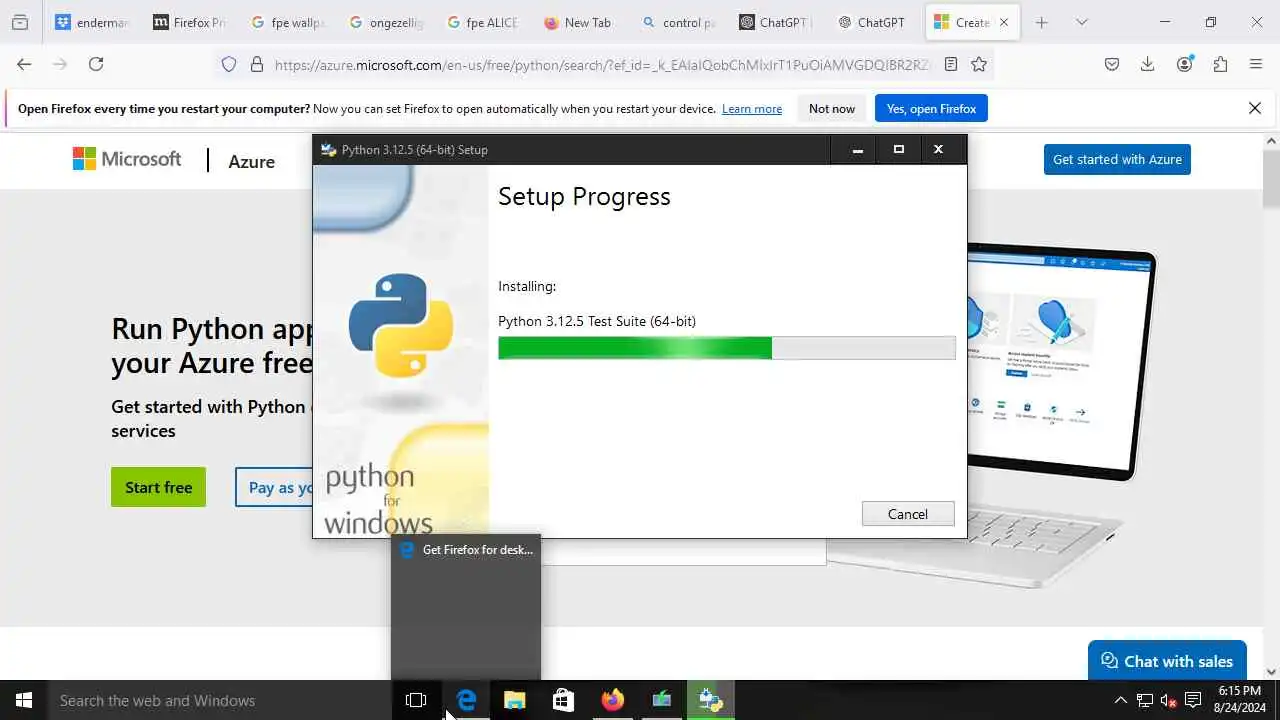Dismiss the Firefox startup notification bar
This screenshot has width=1280, height=720.
[x=1255, y=108]
